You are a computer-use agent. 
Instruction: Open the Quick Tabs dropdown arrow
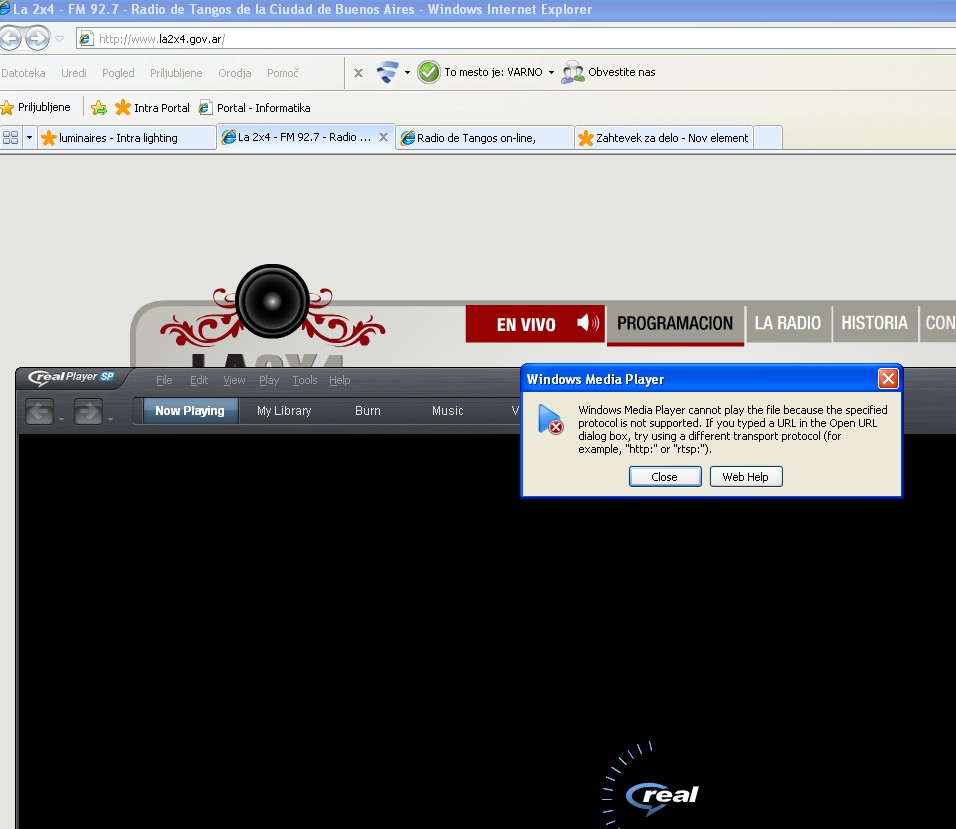pos(29,137)
